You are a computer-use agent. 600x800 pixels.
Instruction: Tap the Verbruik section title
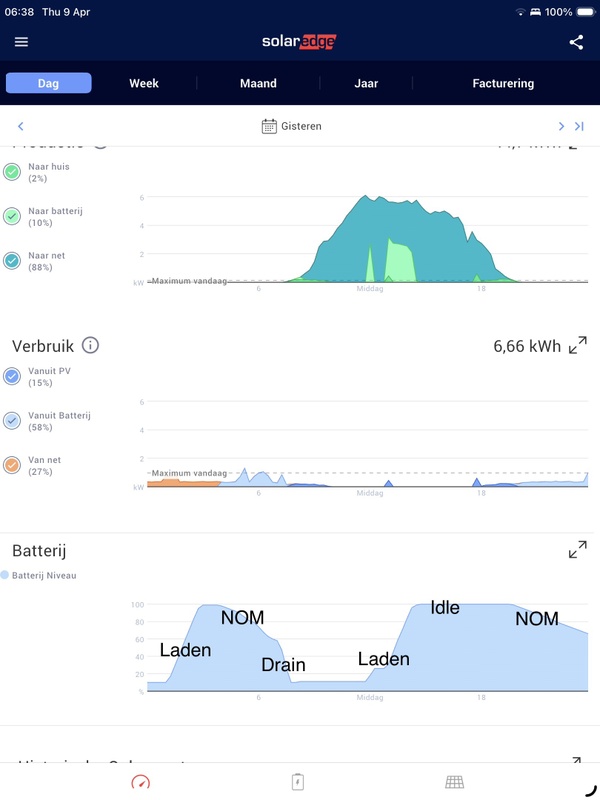pos(43,346)
